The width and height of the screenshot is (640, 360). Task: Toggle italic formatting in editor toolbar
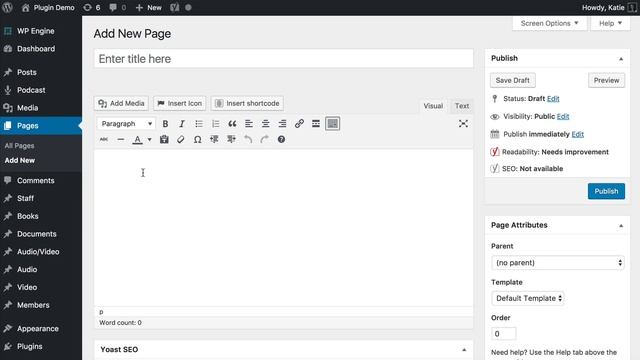182,124
